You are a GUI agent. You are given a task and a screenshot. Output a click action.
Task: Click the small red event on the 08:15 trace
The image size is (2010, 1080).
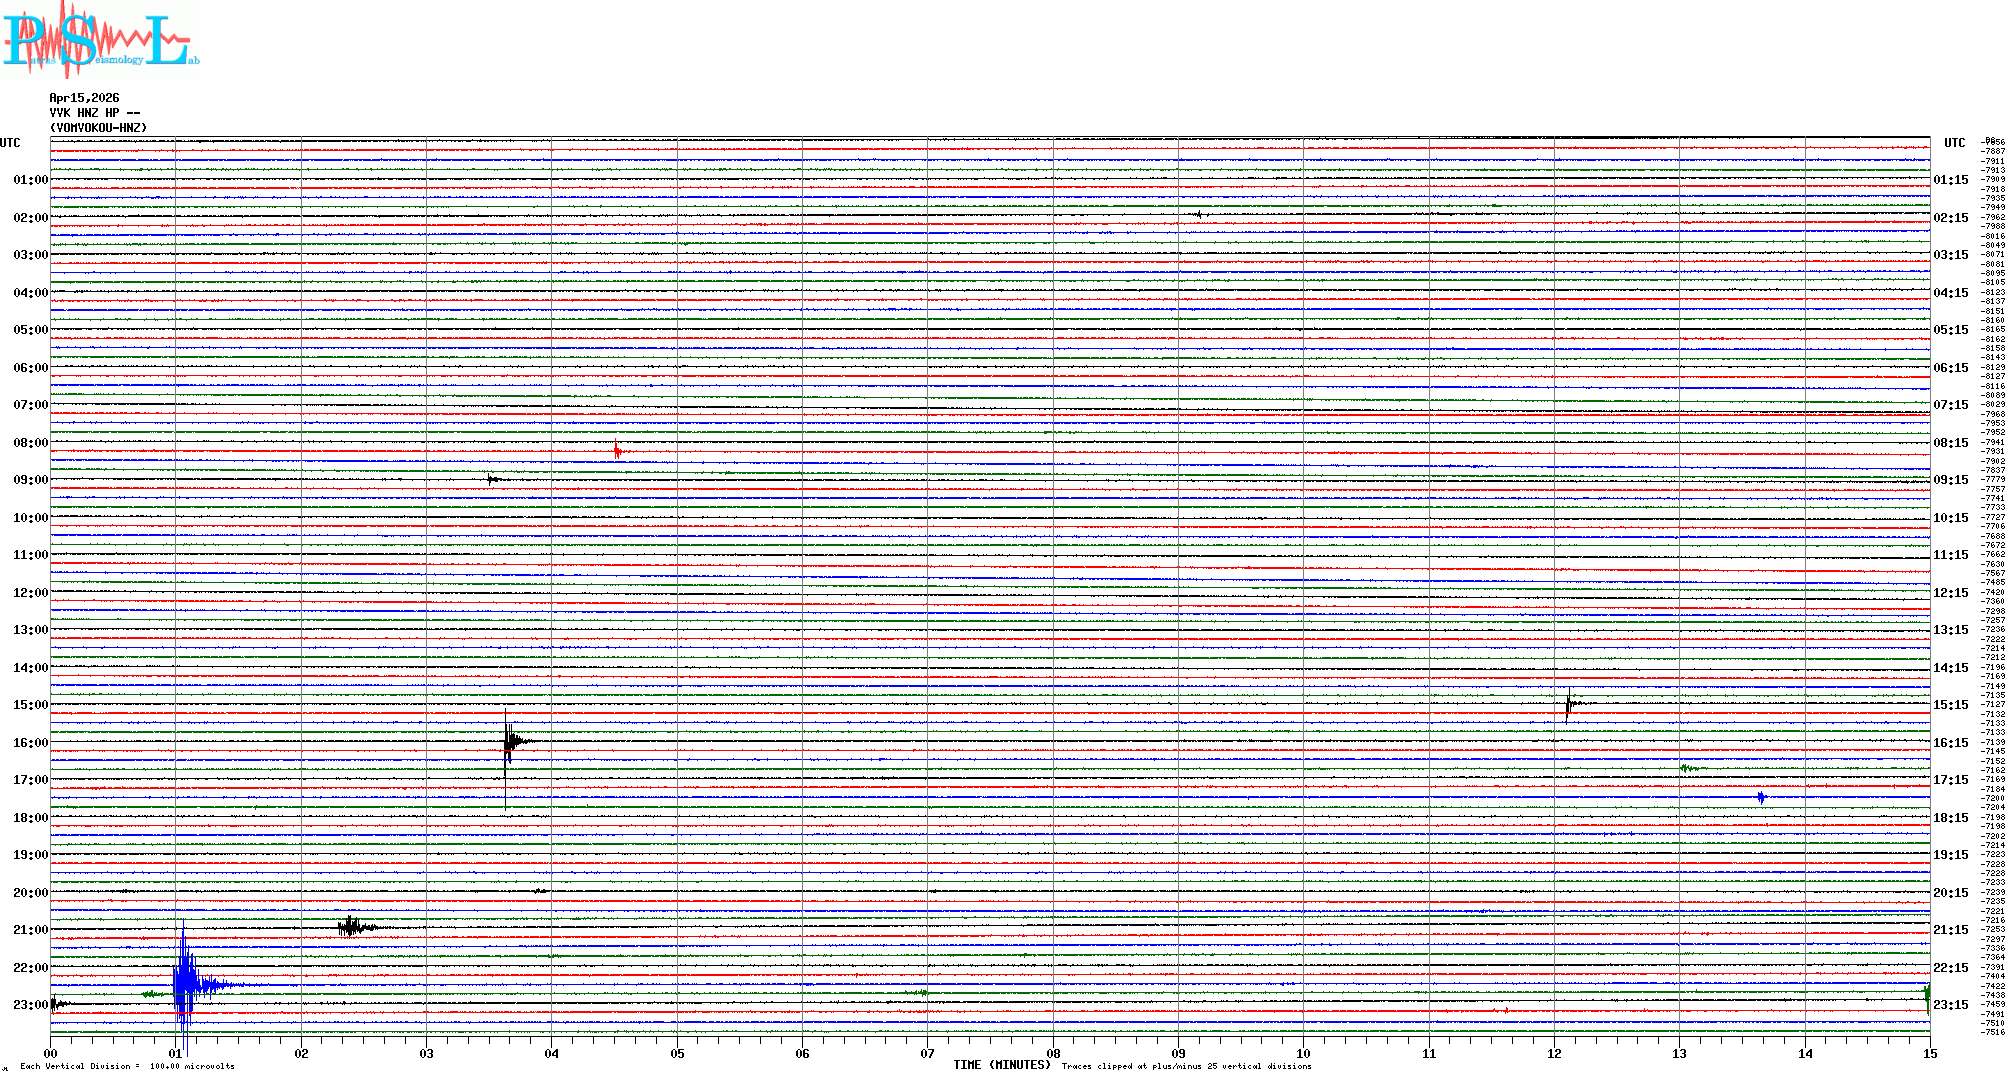click(x=618, y=452)
